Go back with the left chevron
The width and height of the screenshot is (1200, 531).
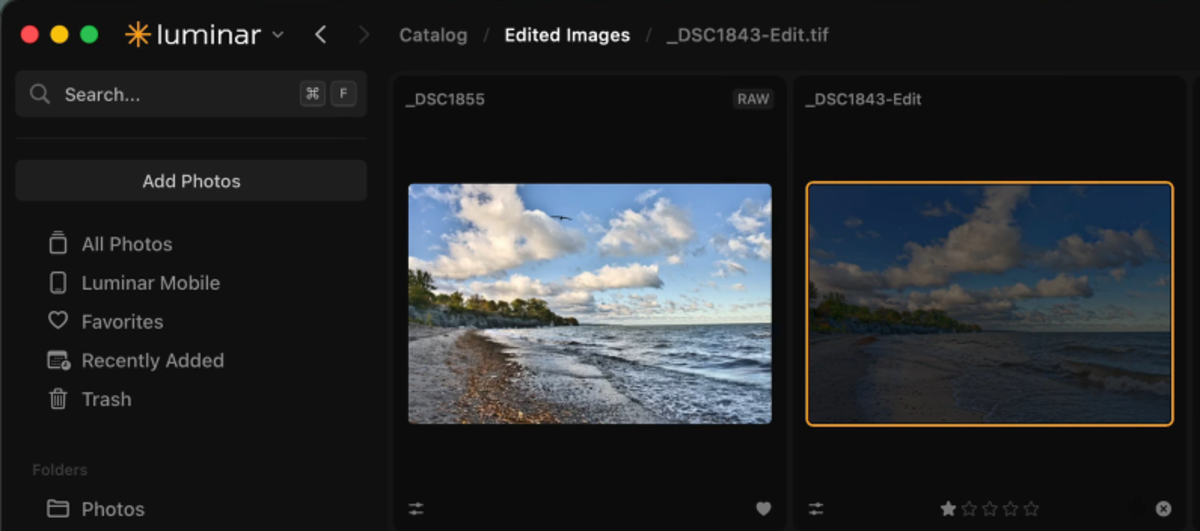click(320, 35)
